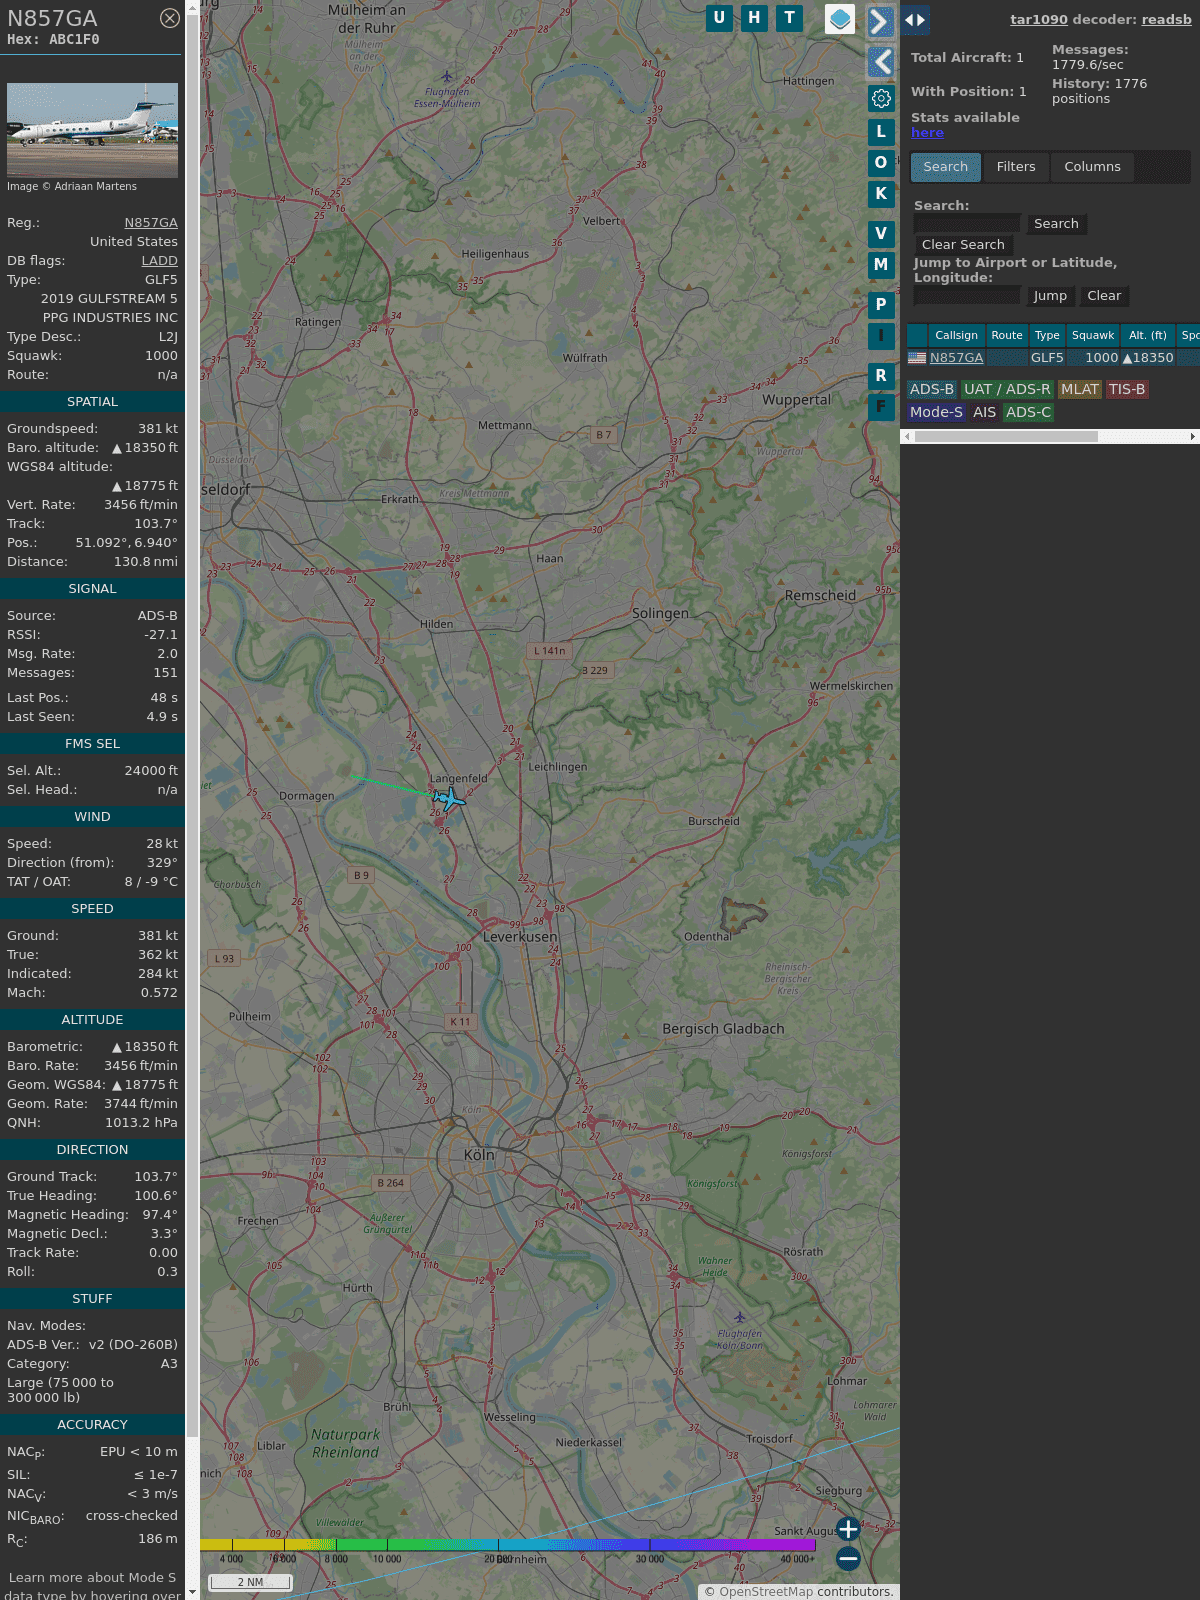Sort table by Squawk column header
Viewport: 1200px width, 1600px height.
(x=1092, y=336)
